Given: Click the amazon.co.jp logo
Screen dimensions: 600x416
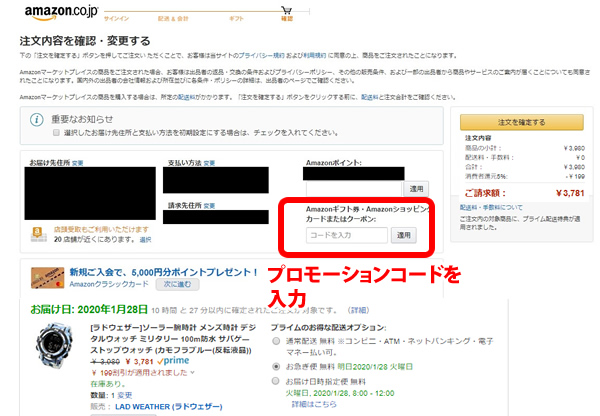Looking at the screenshot, I should 61,12.
